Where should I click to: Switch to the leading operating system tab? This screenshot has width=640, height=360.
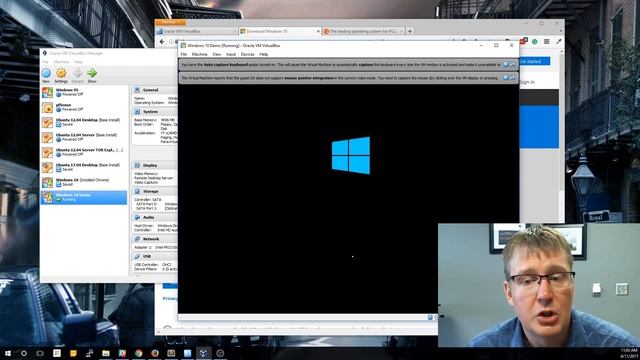click(363, 31)
